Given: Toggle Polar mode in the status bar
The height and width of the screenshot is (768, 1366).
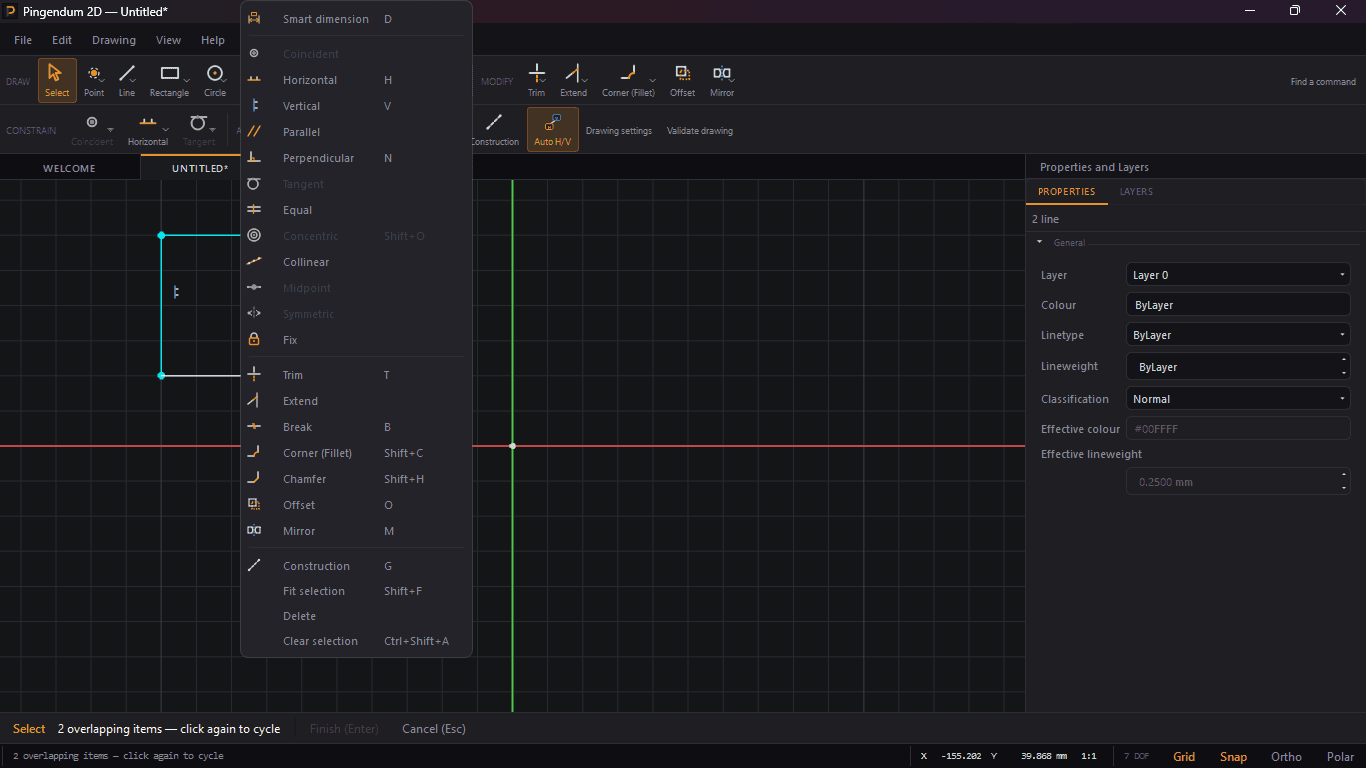Looking at the screenshot, I should coord(1340,757).
